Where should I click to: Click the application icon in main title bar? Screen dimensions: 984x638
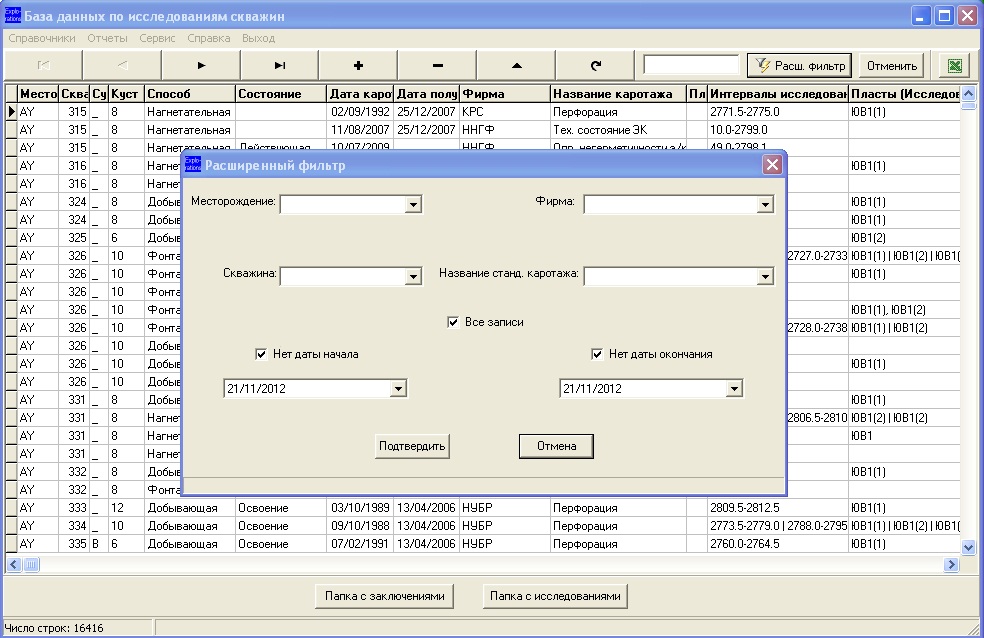13,15
